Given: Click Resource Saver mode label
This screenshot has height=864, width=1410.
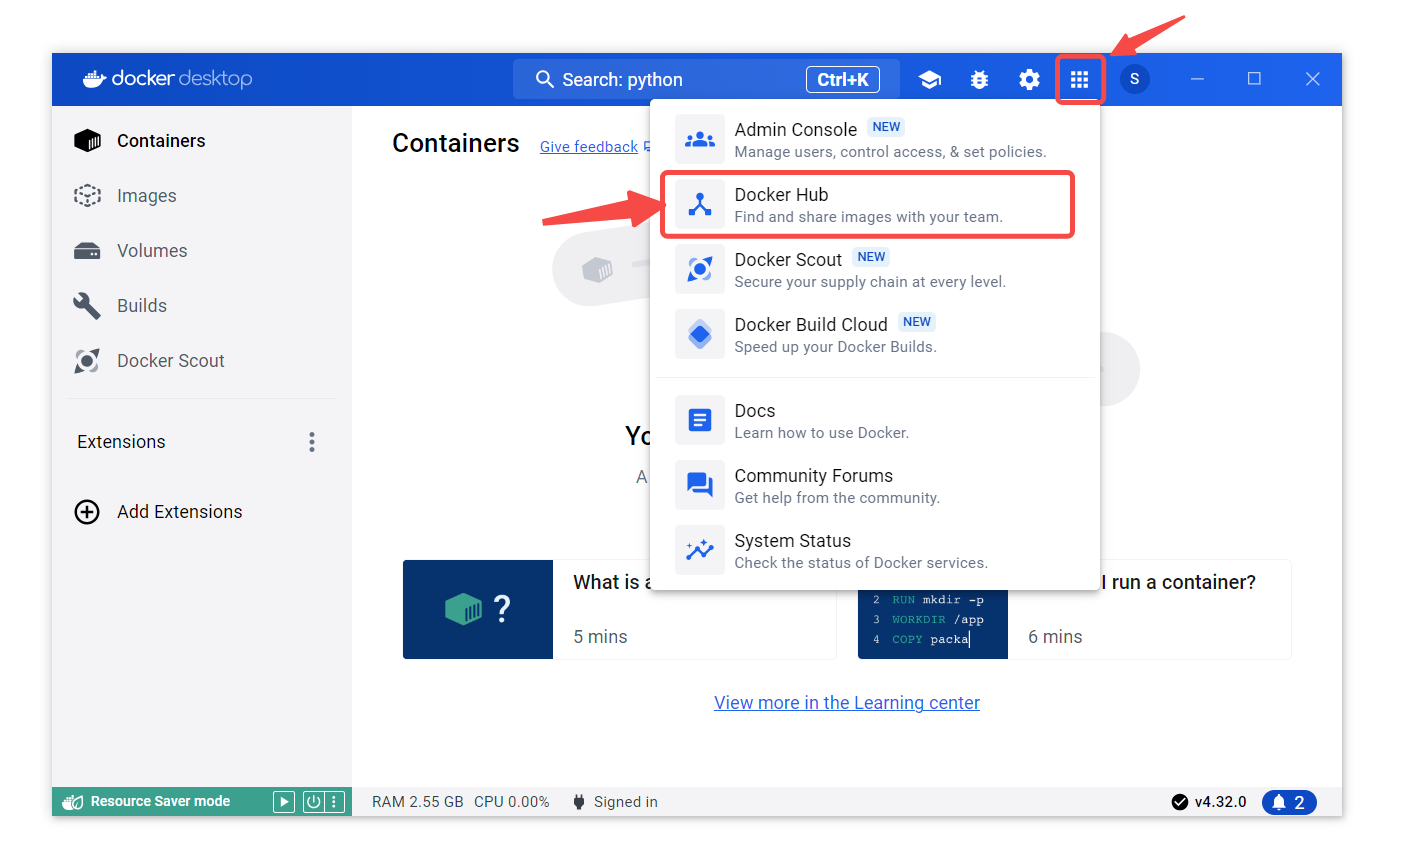Looking at the screenshot, I should tap(160, 802).
